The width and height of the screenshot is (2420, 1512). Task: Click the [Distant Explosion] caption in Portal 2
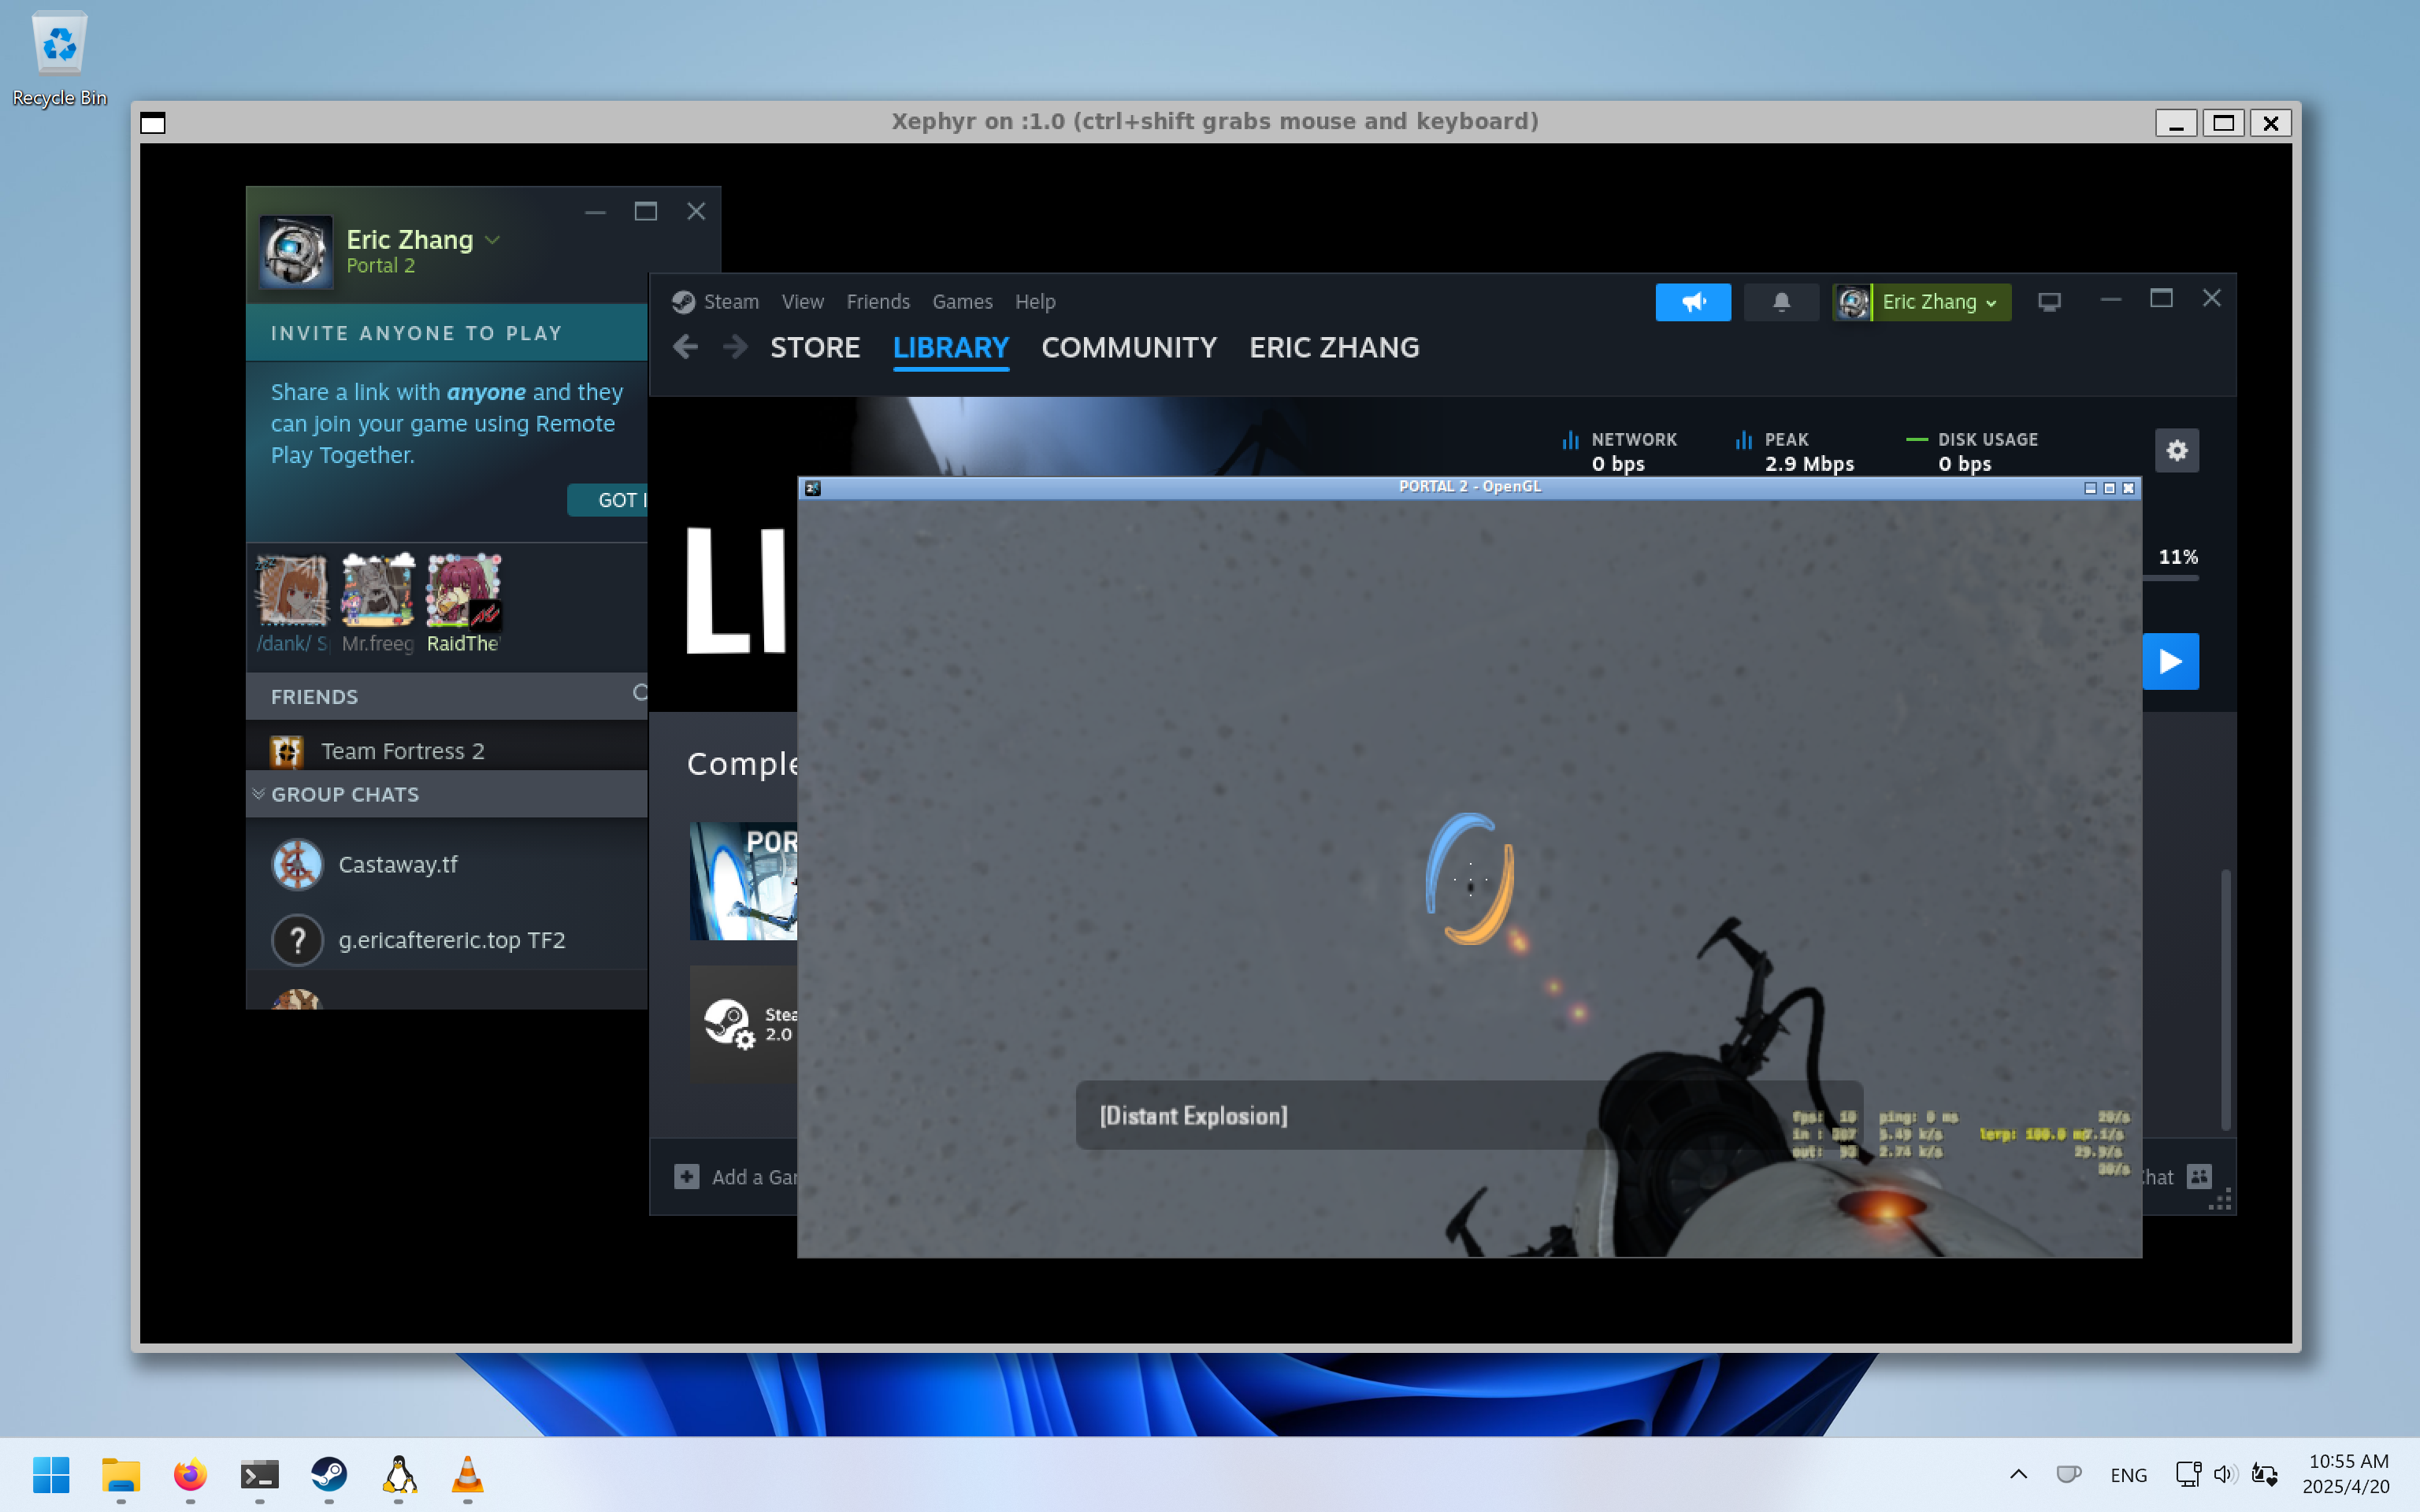coord(1193,1116)
